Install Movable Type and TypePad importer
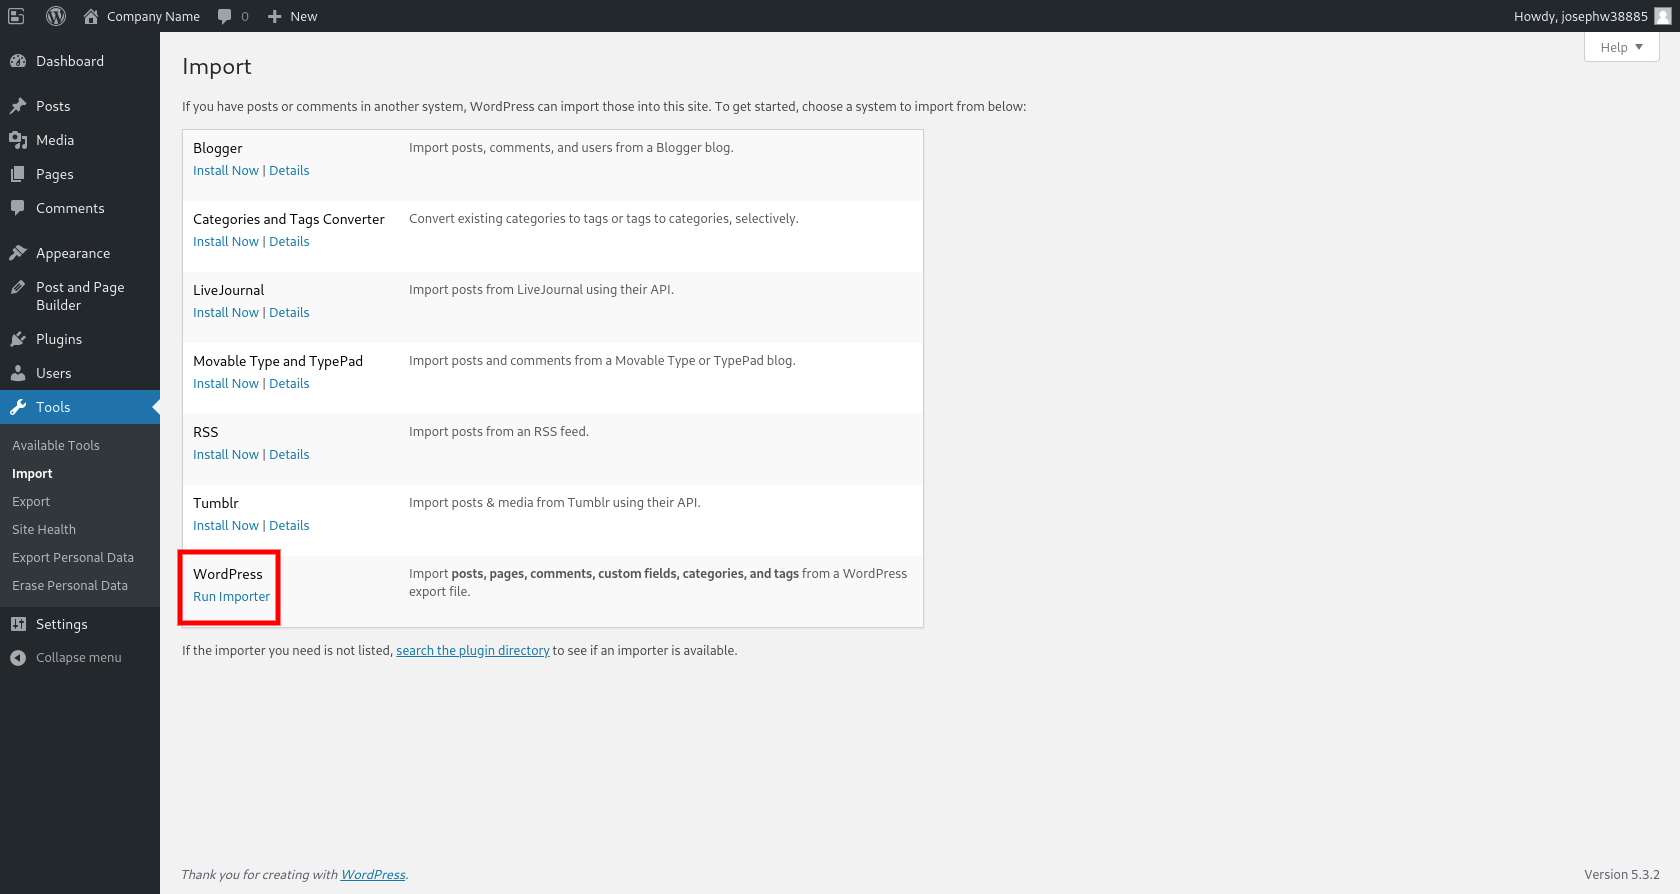The image size is (1680, 894). coord(226,383)
